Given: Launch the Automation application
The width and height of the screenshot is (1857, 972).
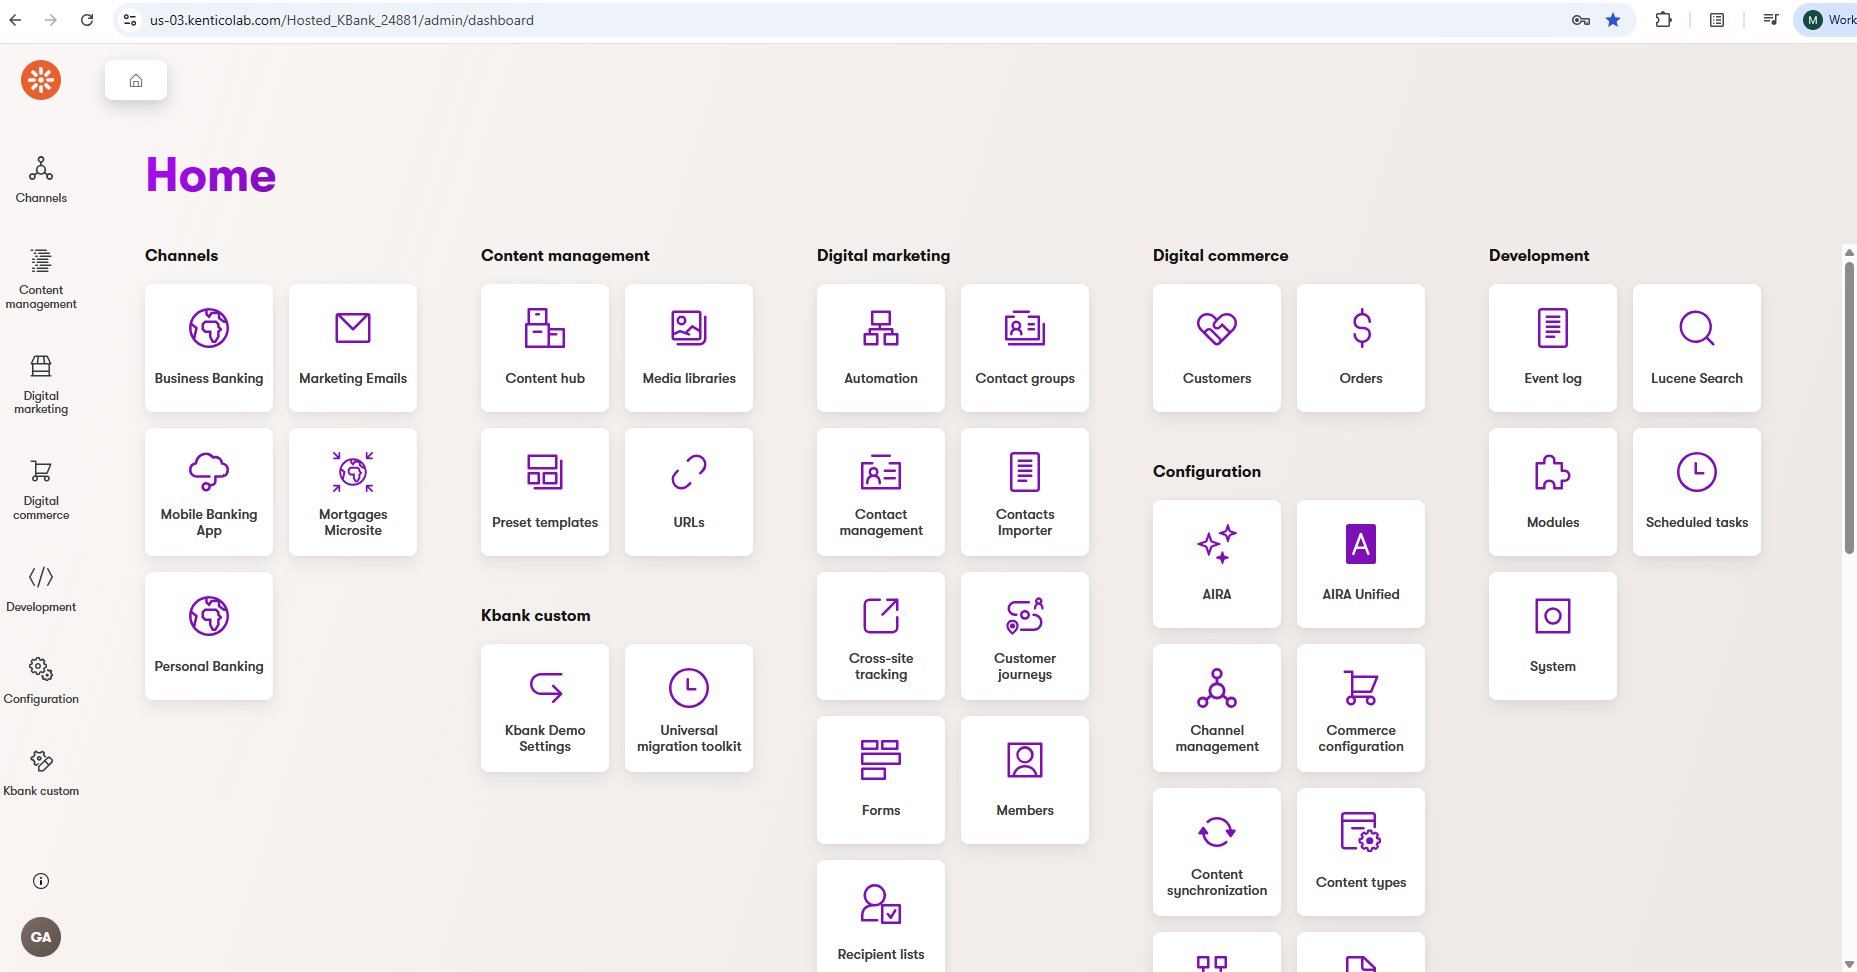Looking at the screenshot, I should pos(881,347).
